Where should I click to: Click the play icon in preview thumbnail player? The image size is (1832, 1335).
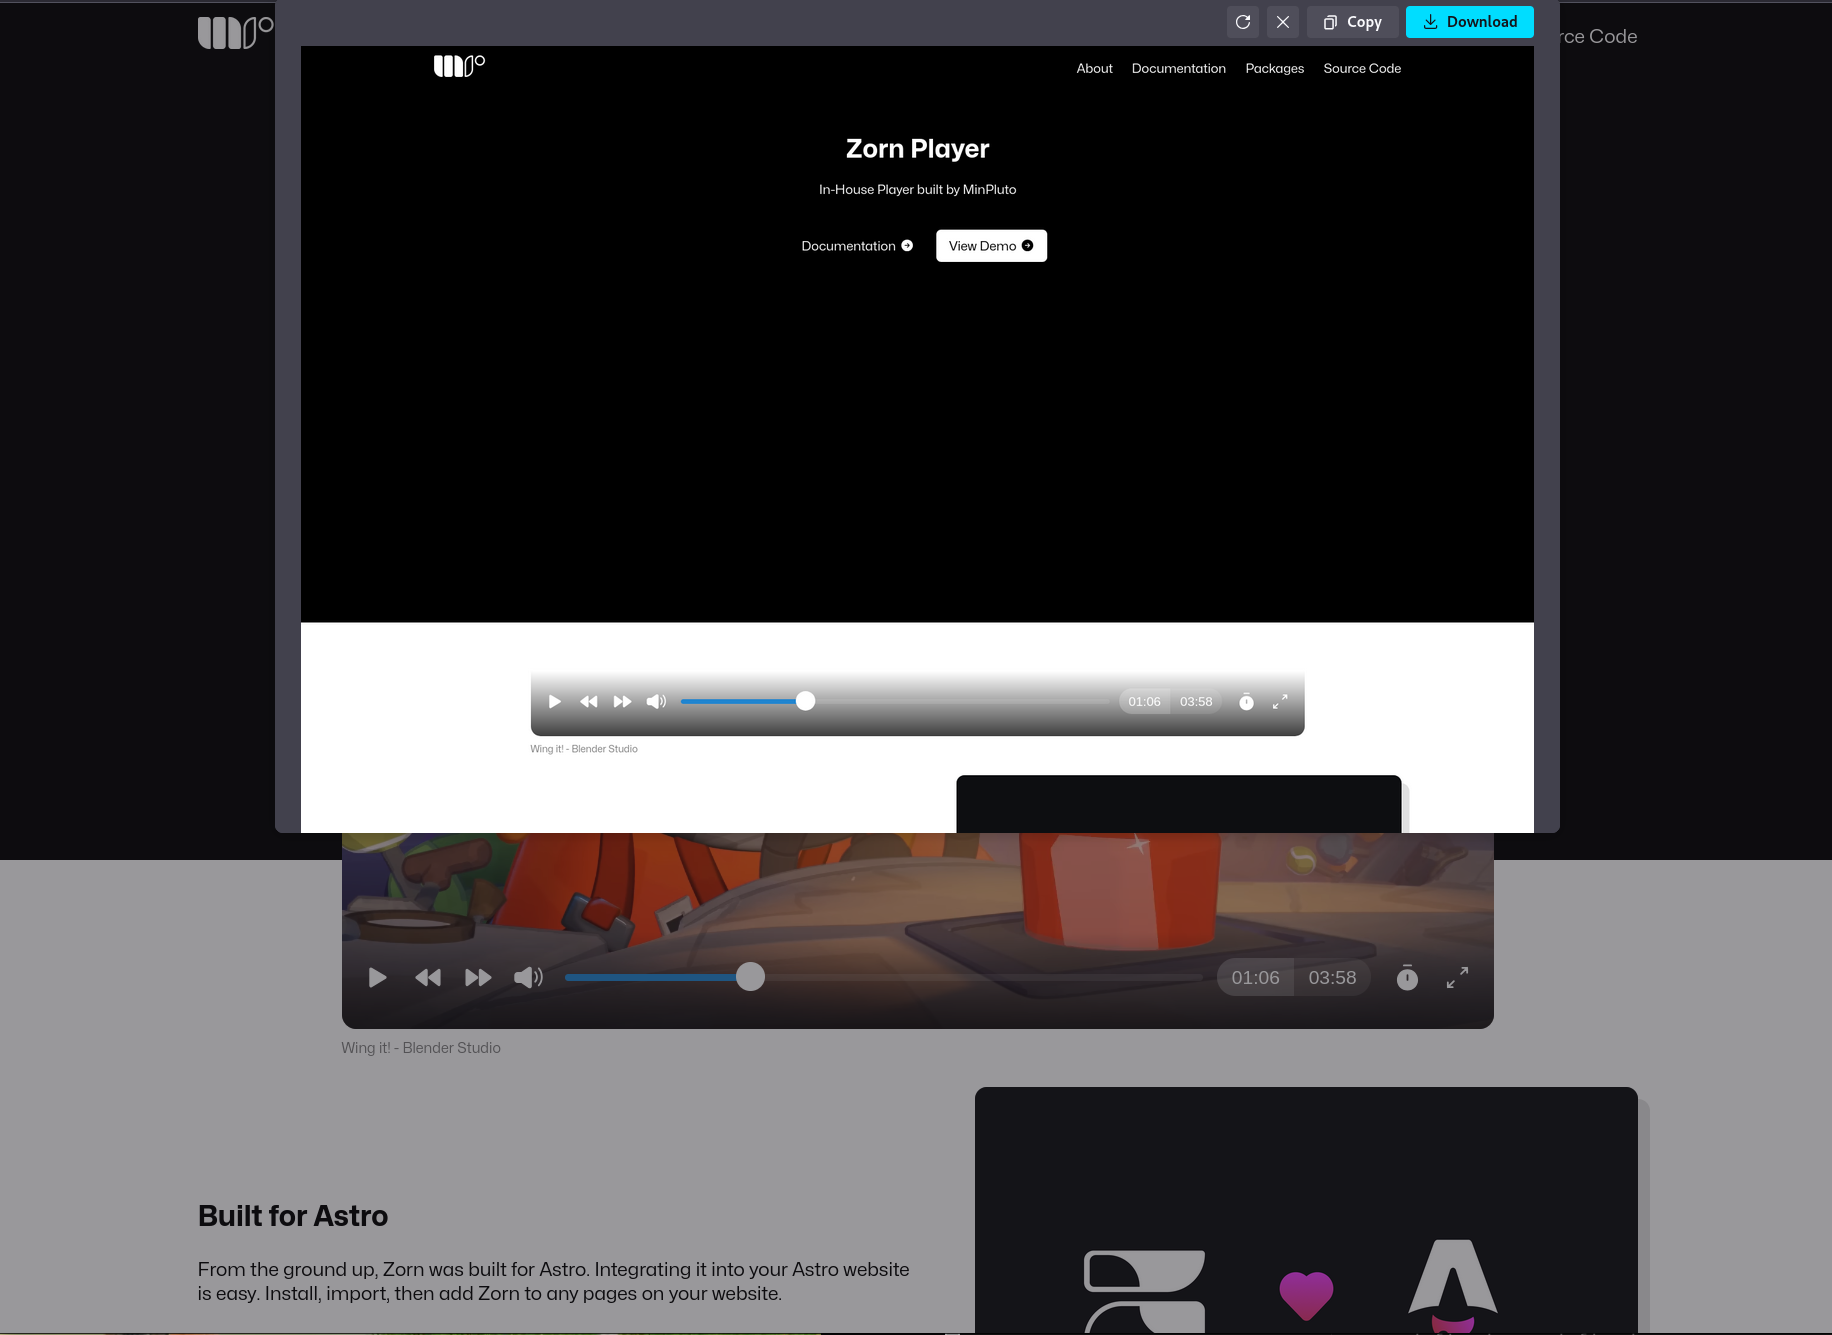554,702
